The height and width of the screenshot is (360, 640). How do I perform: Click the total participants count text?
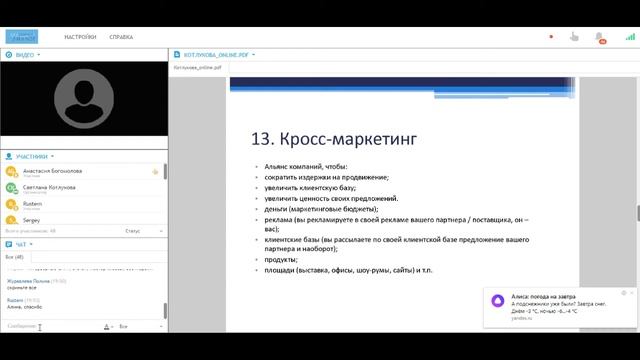point(30,231)
